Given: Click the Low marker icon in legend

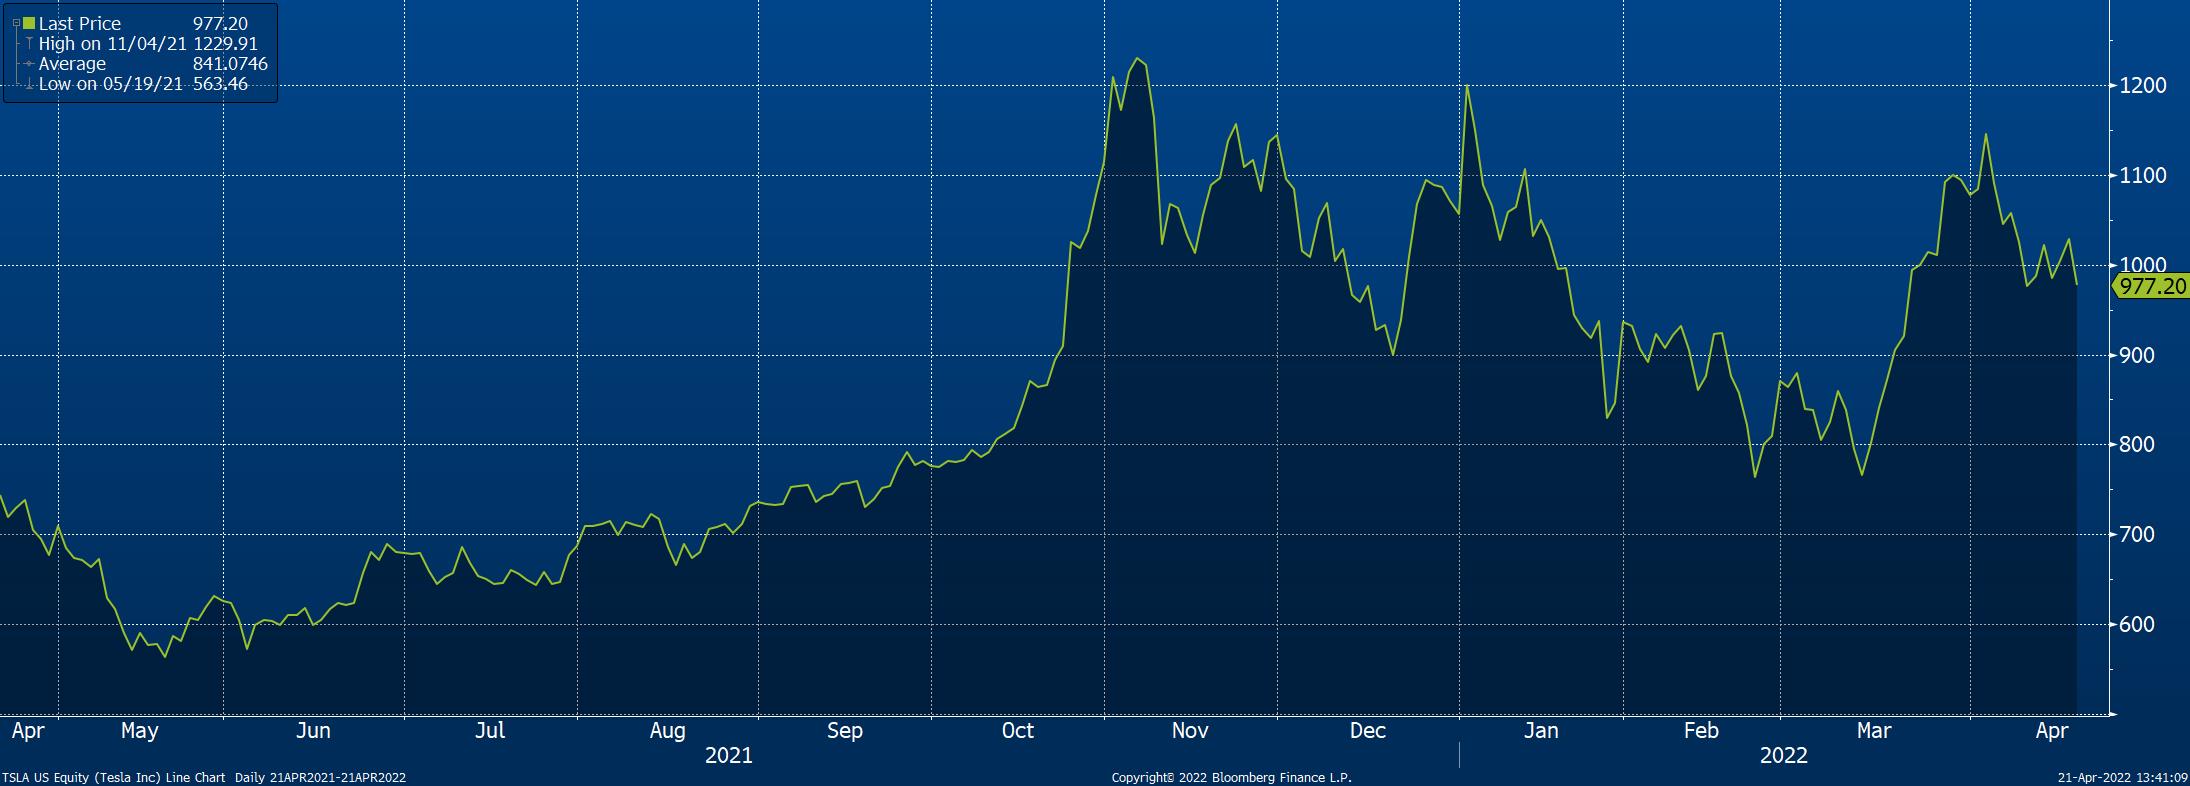Looking at the screenshot, I should 29,84.
